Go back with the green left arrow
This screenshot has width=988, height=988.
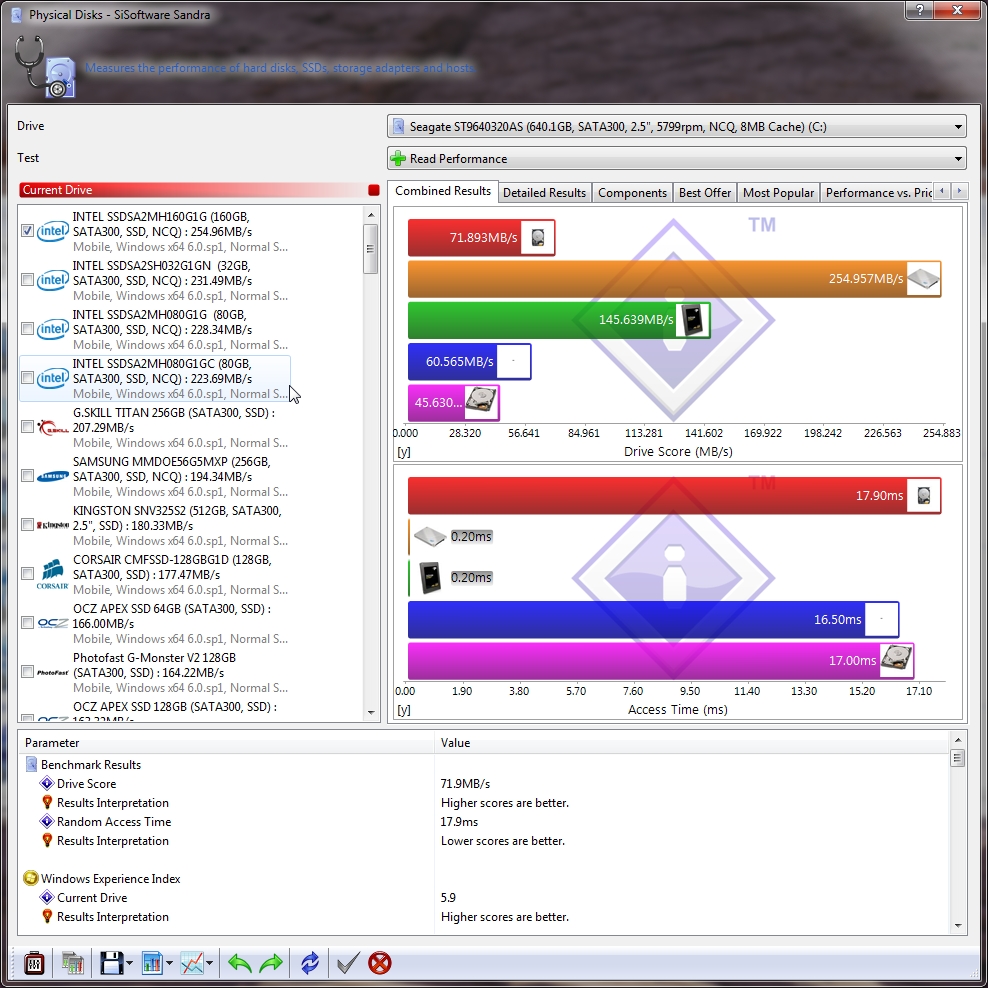point(239,963)
